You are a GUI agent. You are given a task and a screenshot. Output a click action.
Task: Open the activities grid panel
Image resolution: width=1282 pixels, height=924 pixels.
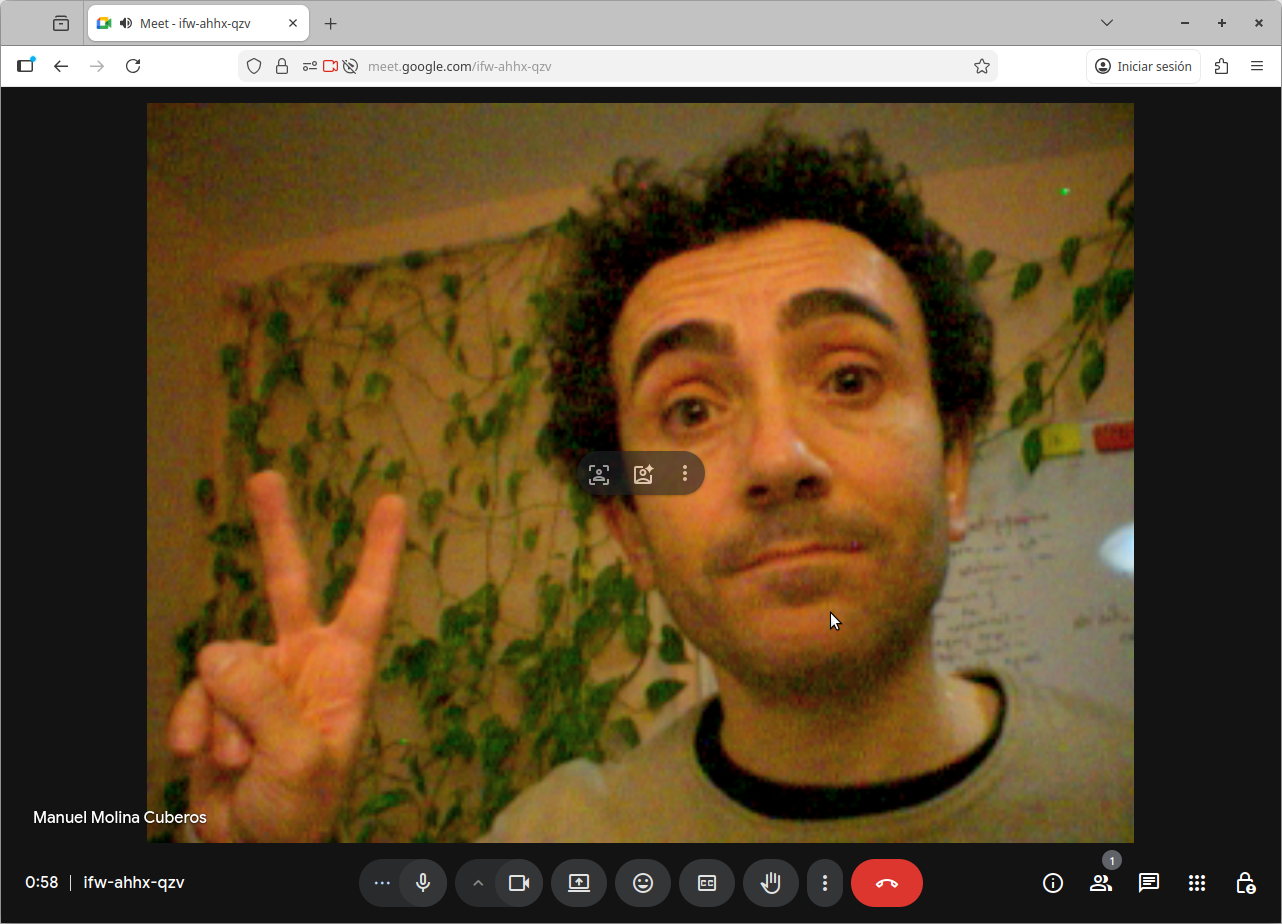click(x=1197, y=883)
